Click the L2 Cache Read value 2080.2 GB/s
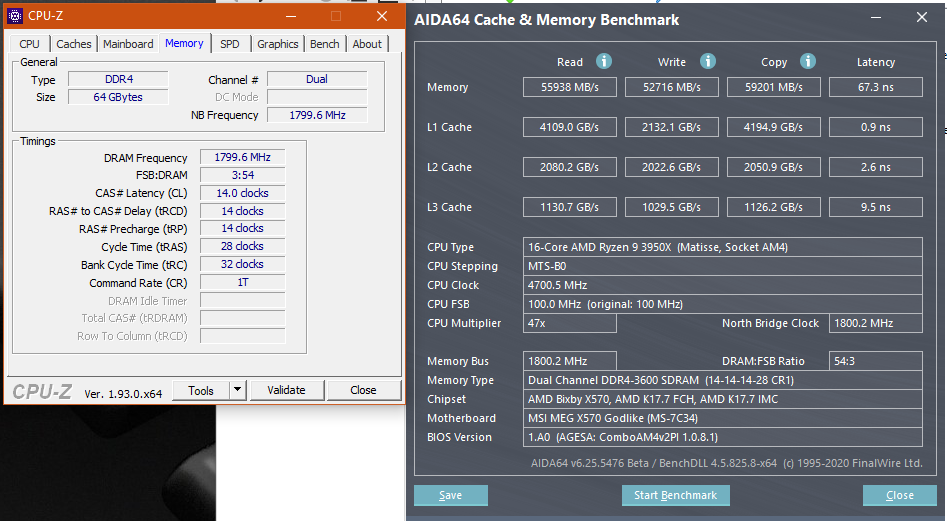Viewport: 947px width, 521px height. [x=570, y=167]
